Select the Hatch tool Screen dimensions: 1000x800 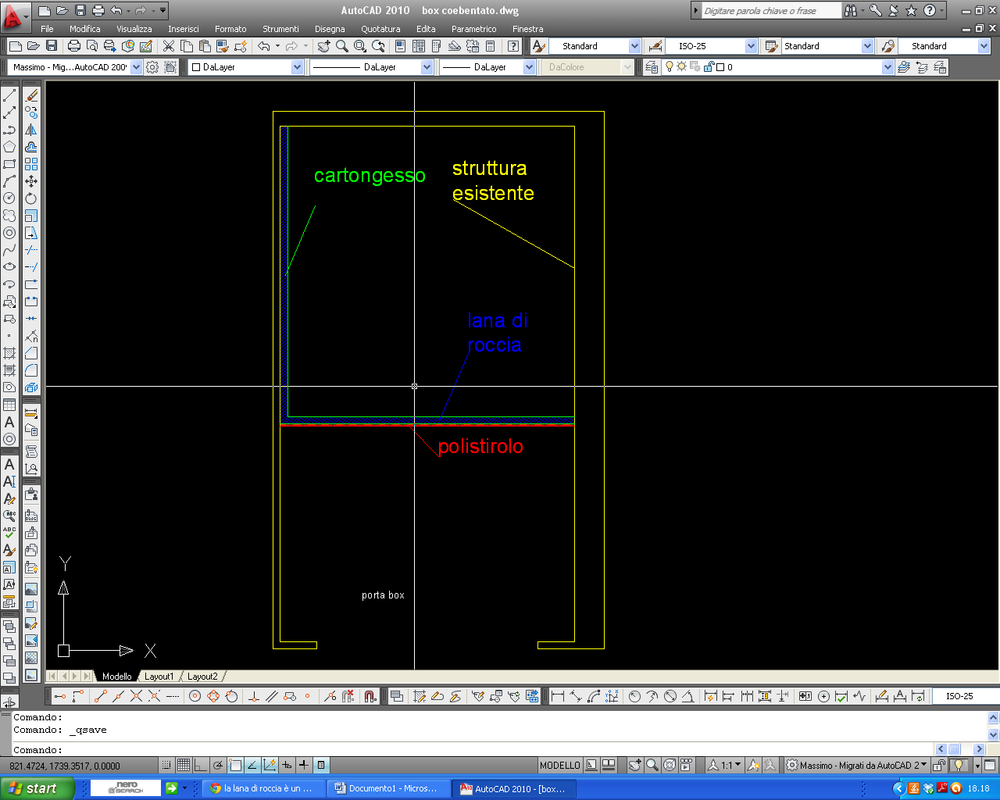tap(10, 353)
